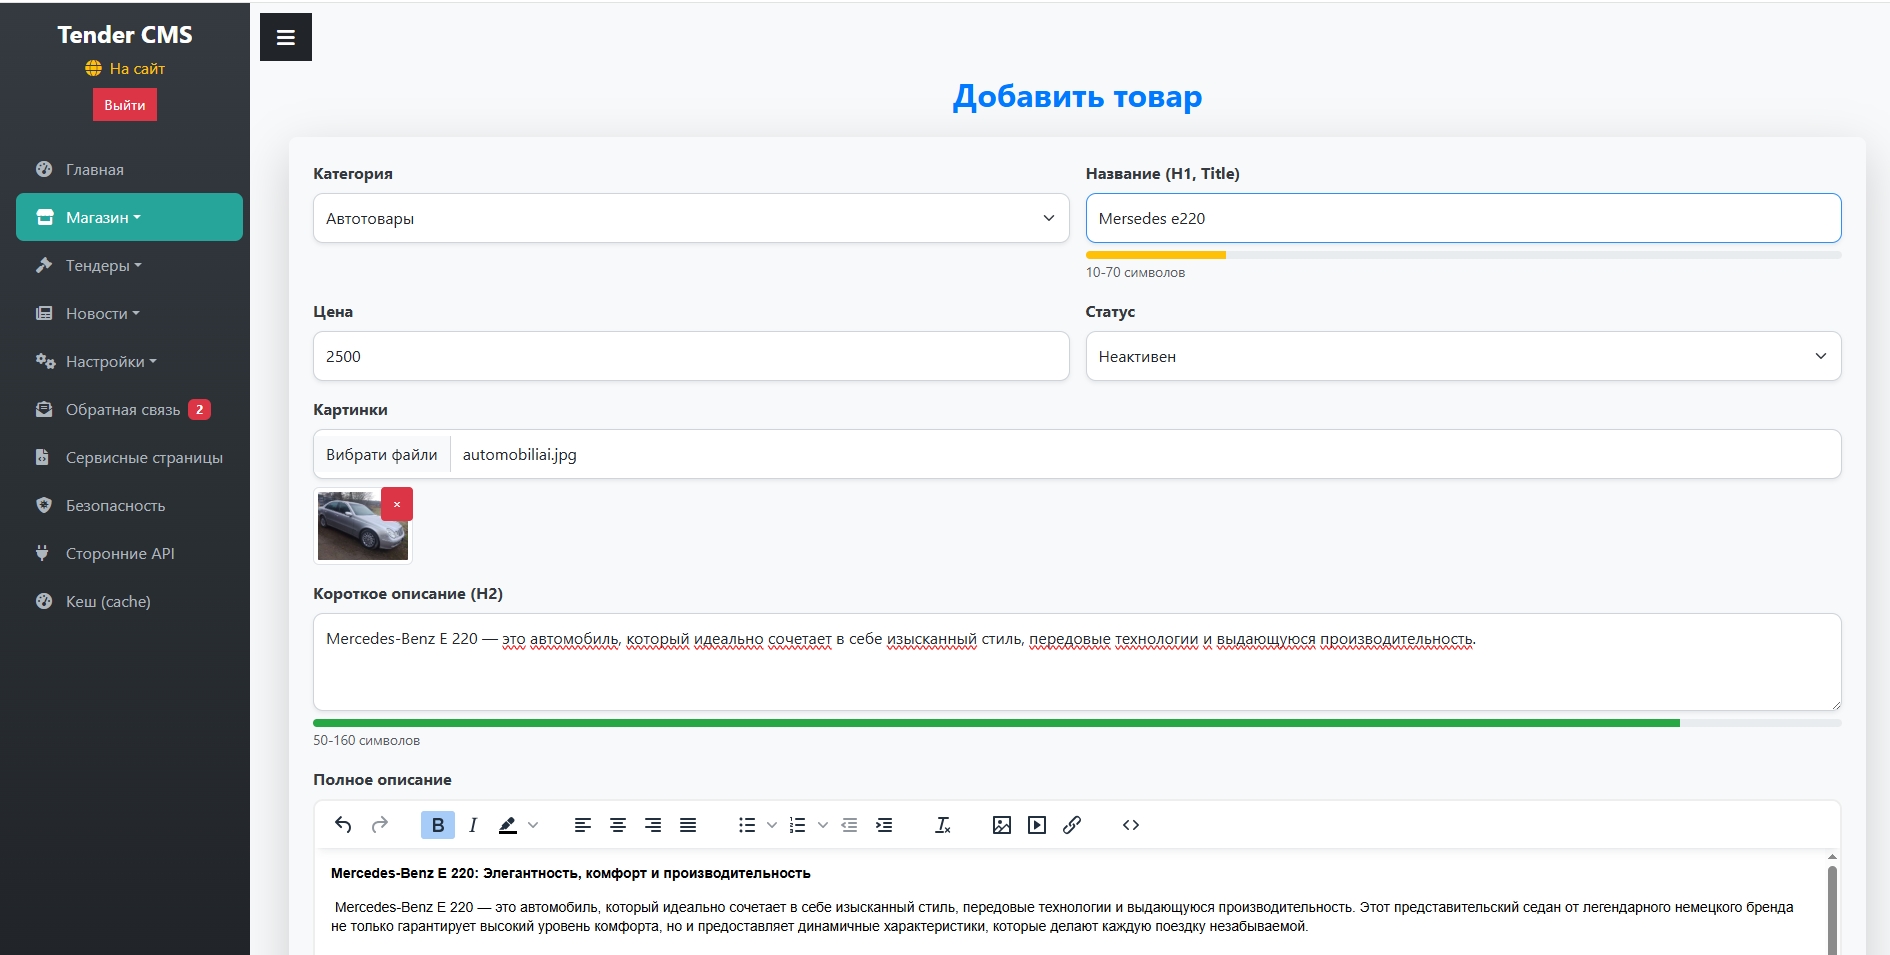
Task: Open the Категория dropdown
Action: point(690,218)
